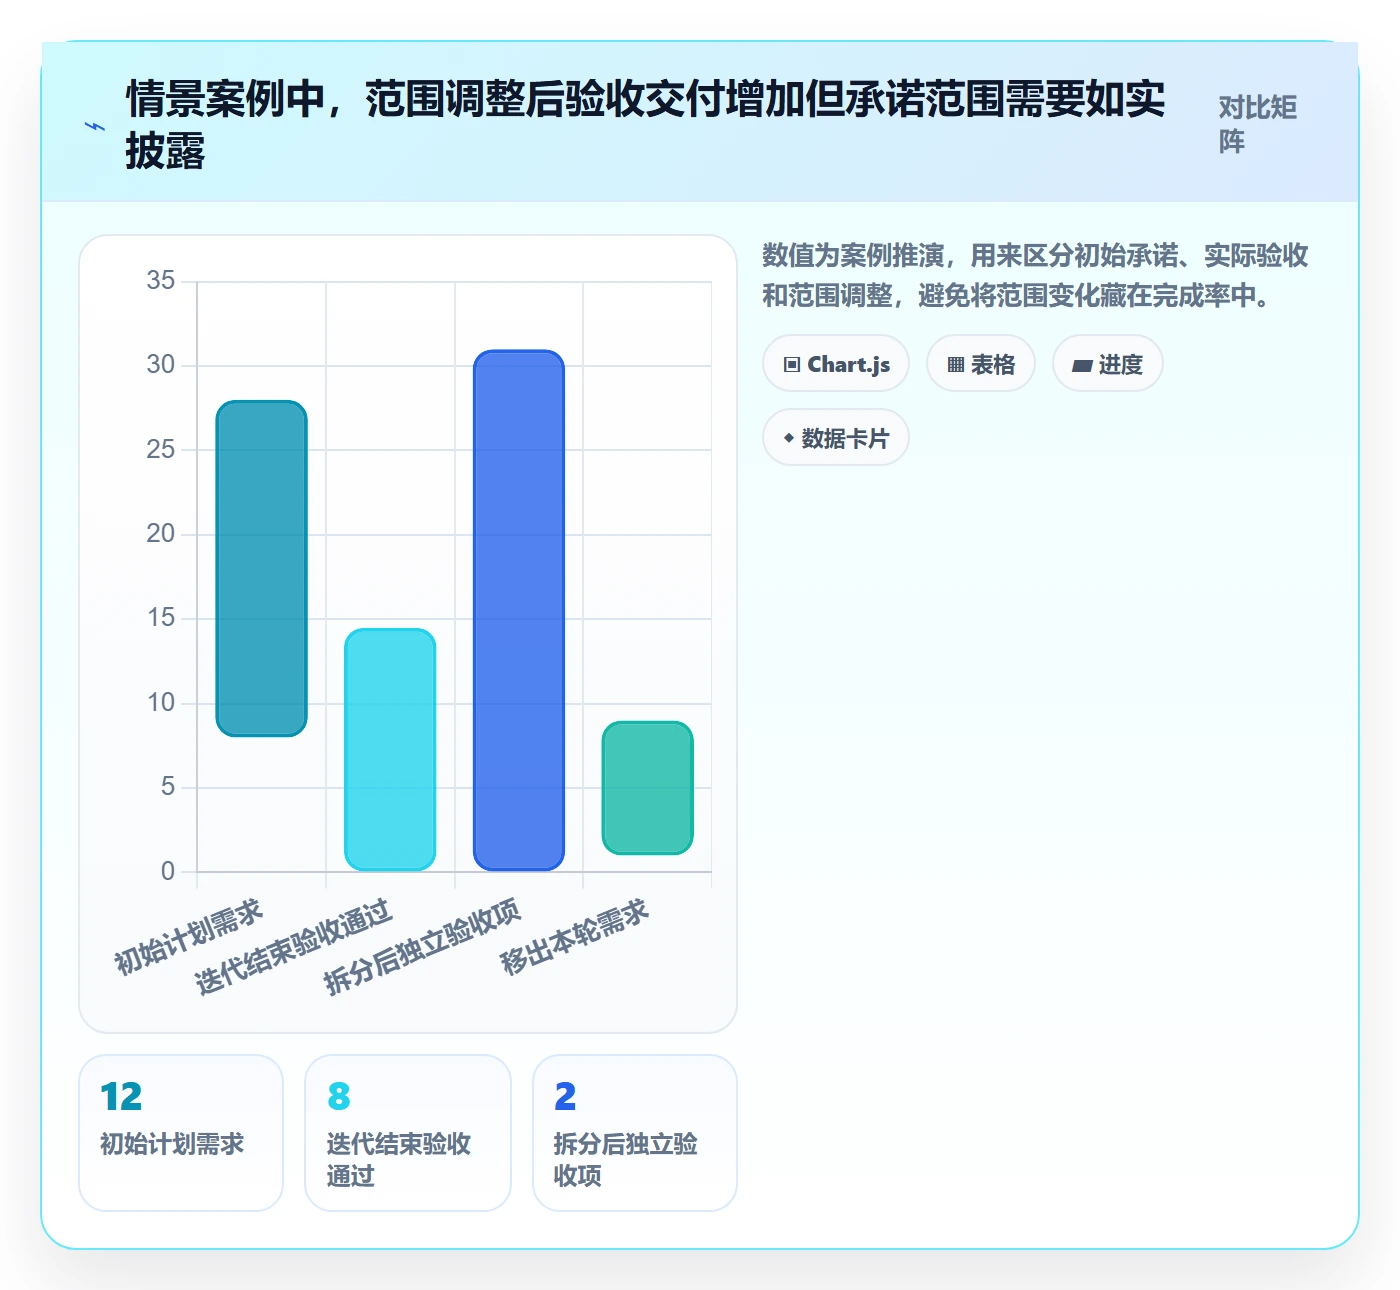
Task: Click the 对比矩阵 label in the header
Action: pos(1257,124)
